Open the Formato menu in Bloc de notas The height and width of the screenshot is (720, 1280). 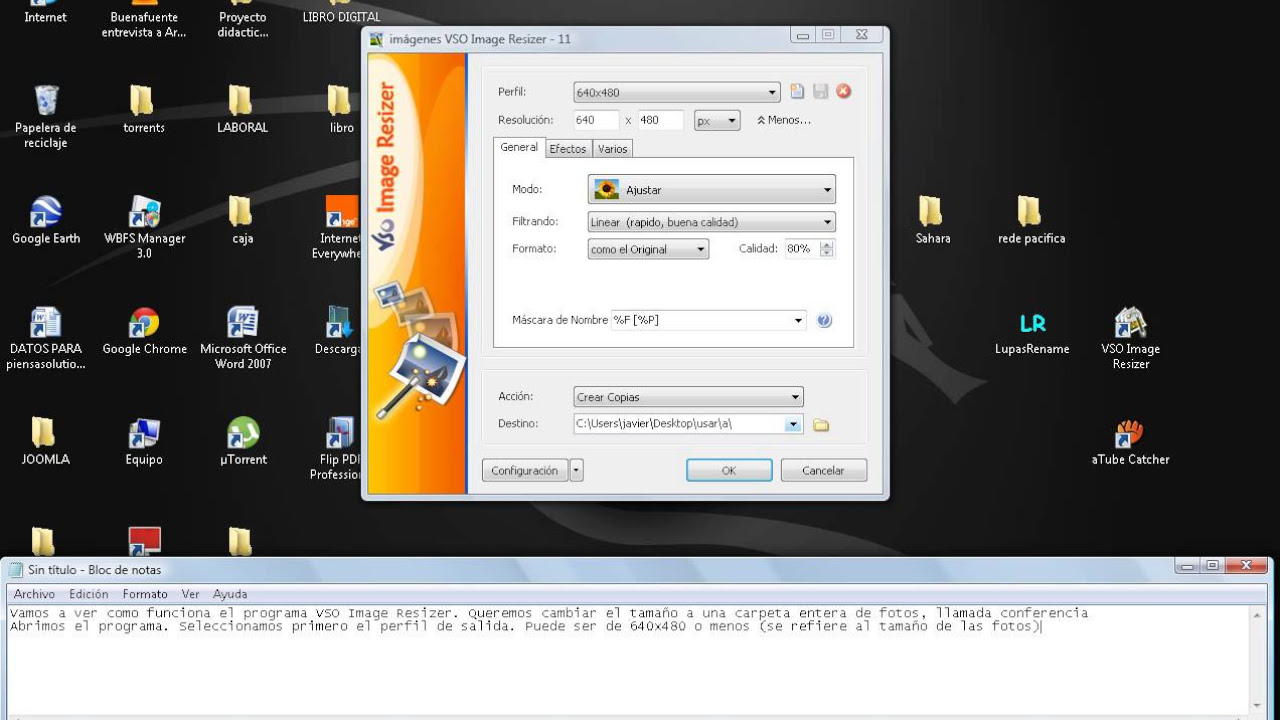click(x=145, y=594)
